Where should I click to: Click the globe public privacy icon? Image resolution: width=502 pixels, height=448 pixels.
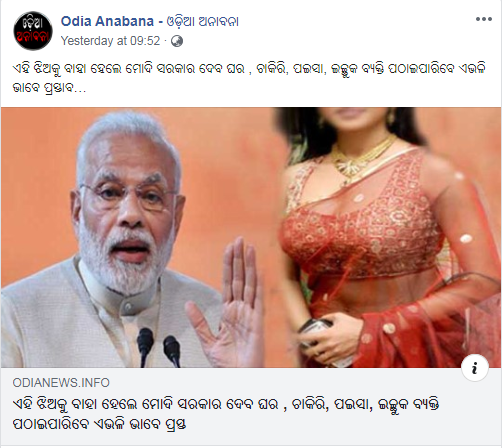pyautogui.click(x=177, y=41)
